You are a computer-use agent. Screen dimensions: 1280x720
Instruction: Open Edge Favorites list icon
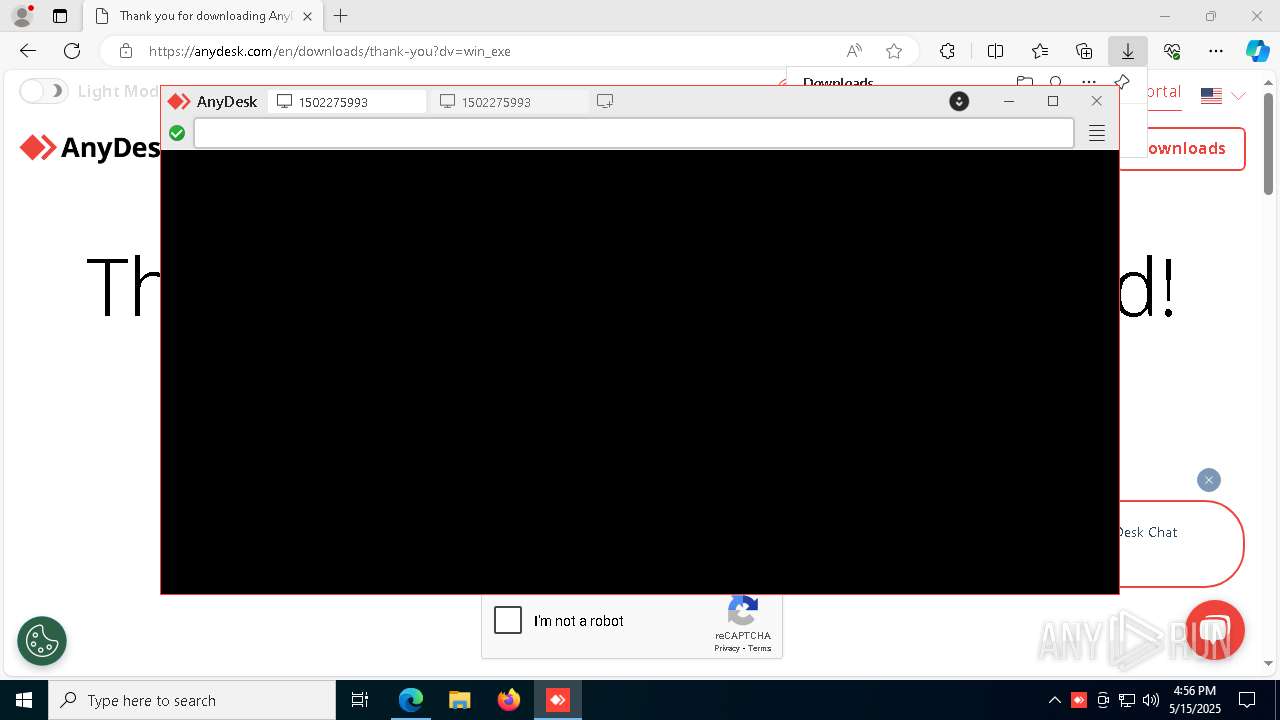(1040, 51)
